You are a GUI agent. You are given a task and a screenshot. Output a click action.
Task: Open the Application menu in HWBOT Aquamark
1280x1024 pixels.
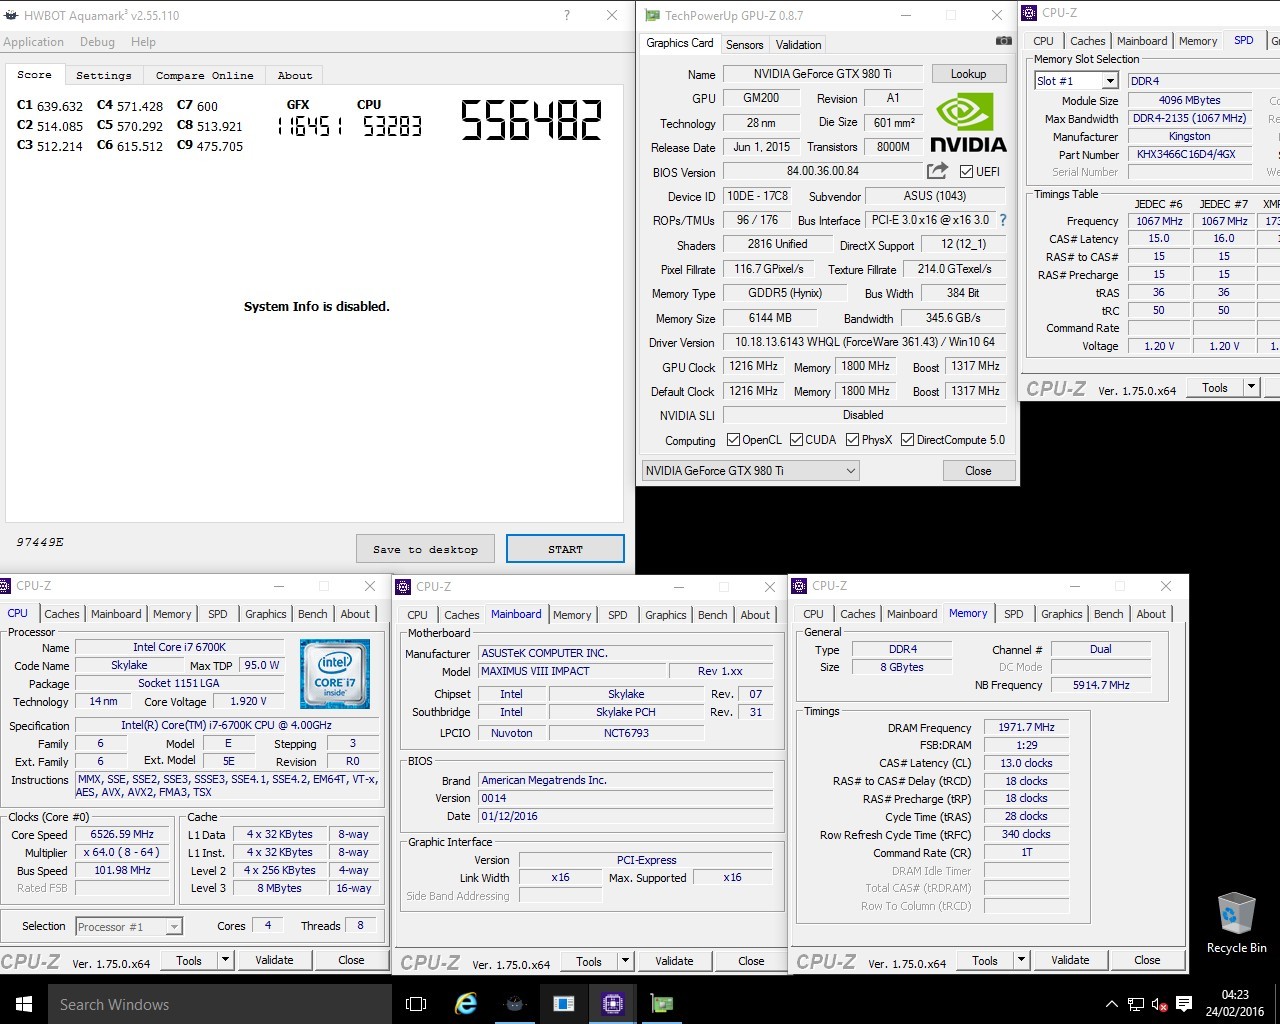33,42
